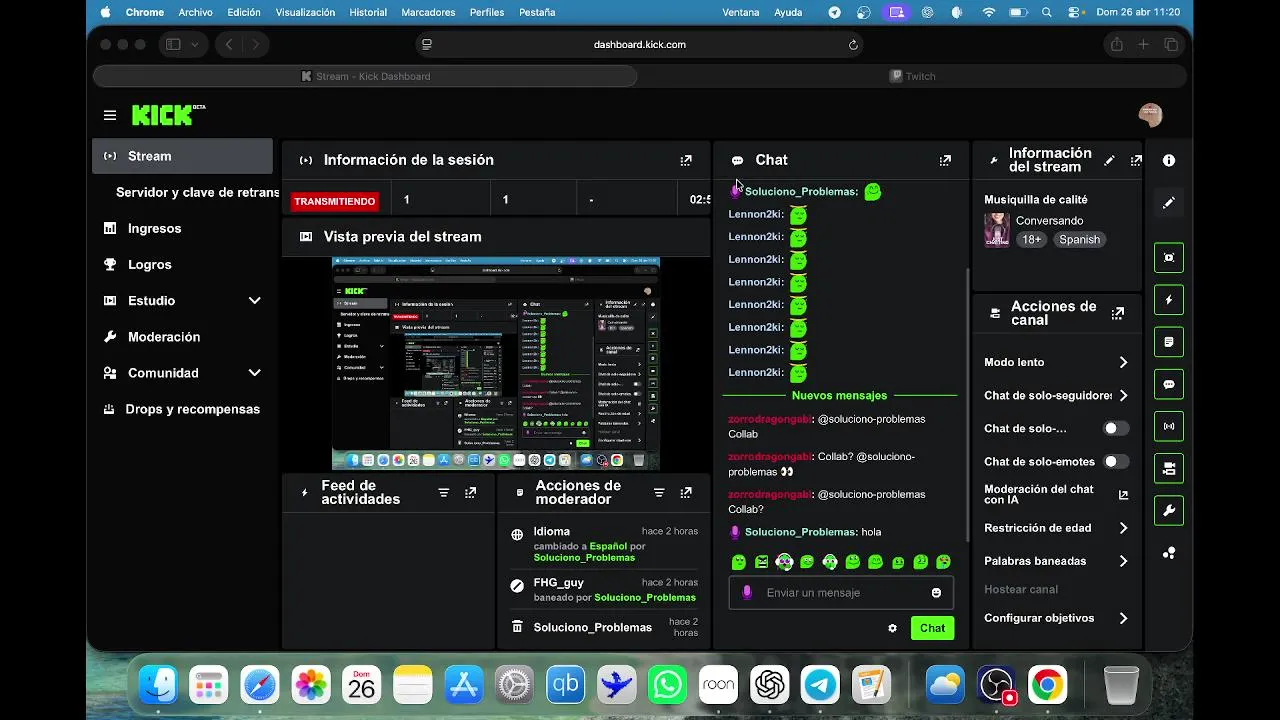This screenshot has width=1280, height=720.
Task: Click the Conversando category thumbnail image
Action: pyautogui.click(x=996, y=230)
